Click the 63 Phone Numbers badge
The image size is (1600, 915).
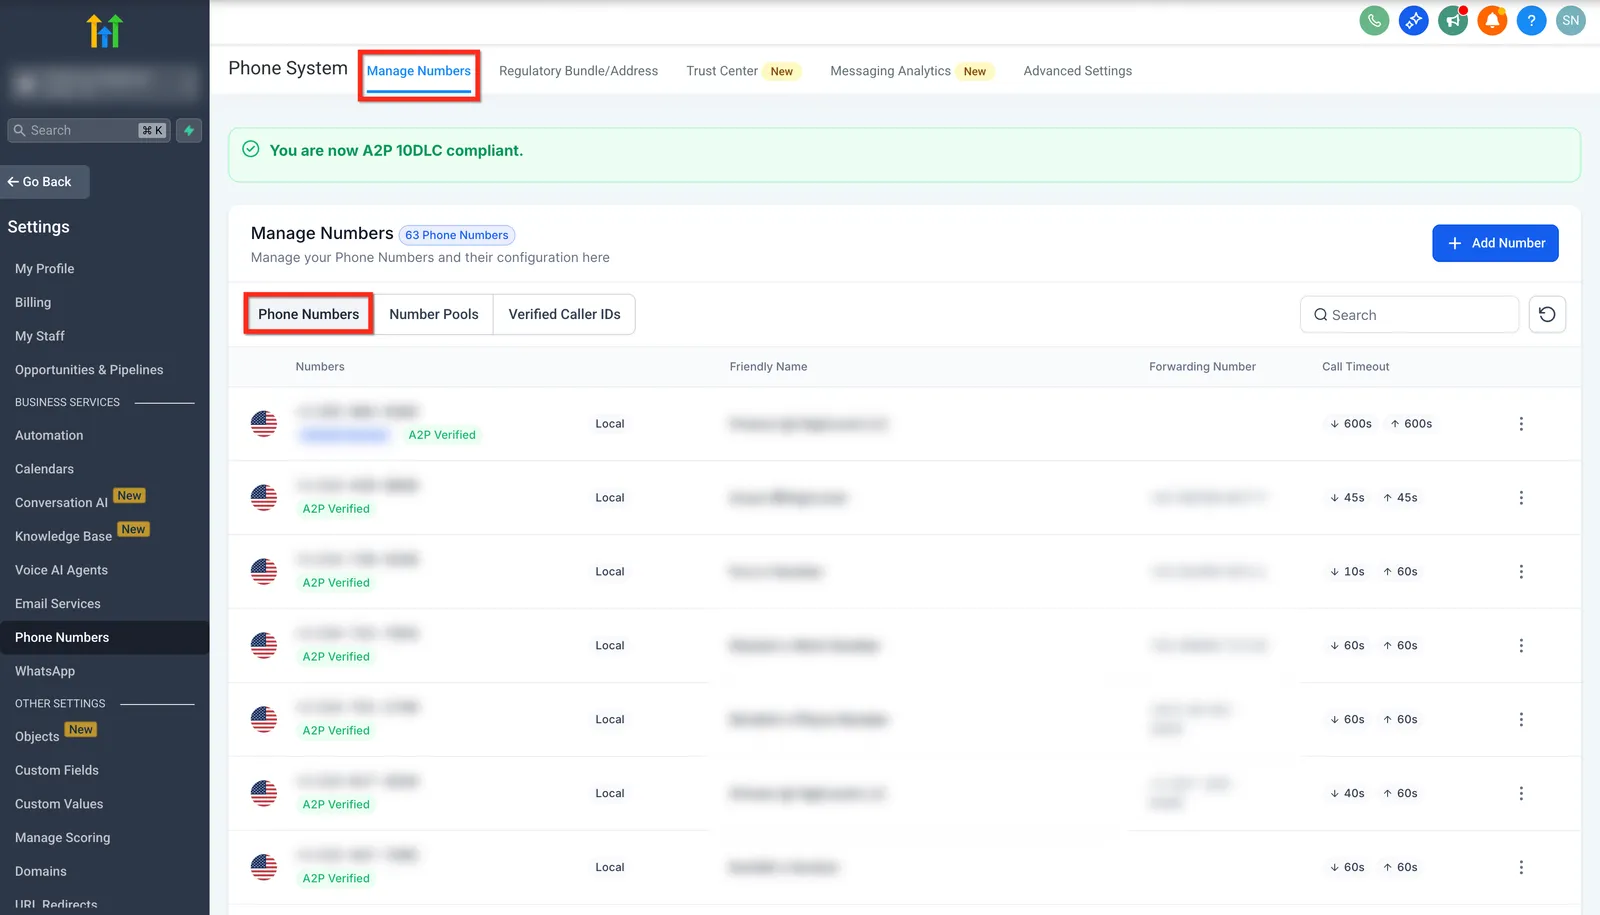[457, 235]
